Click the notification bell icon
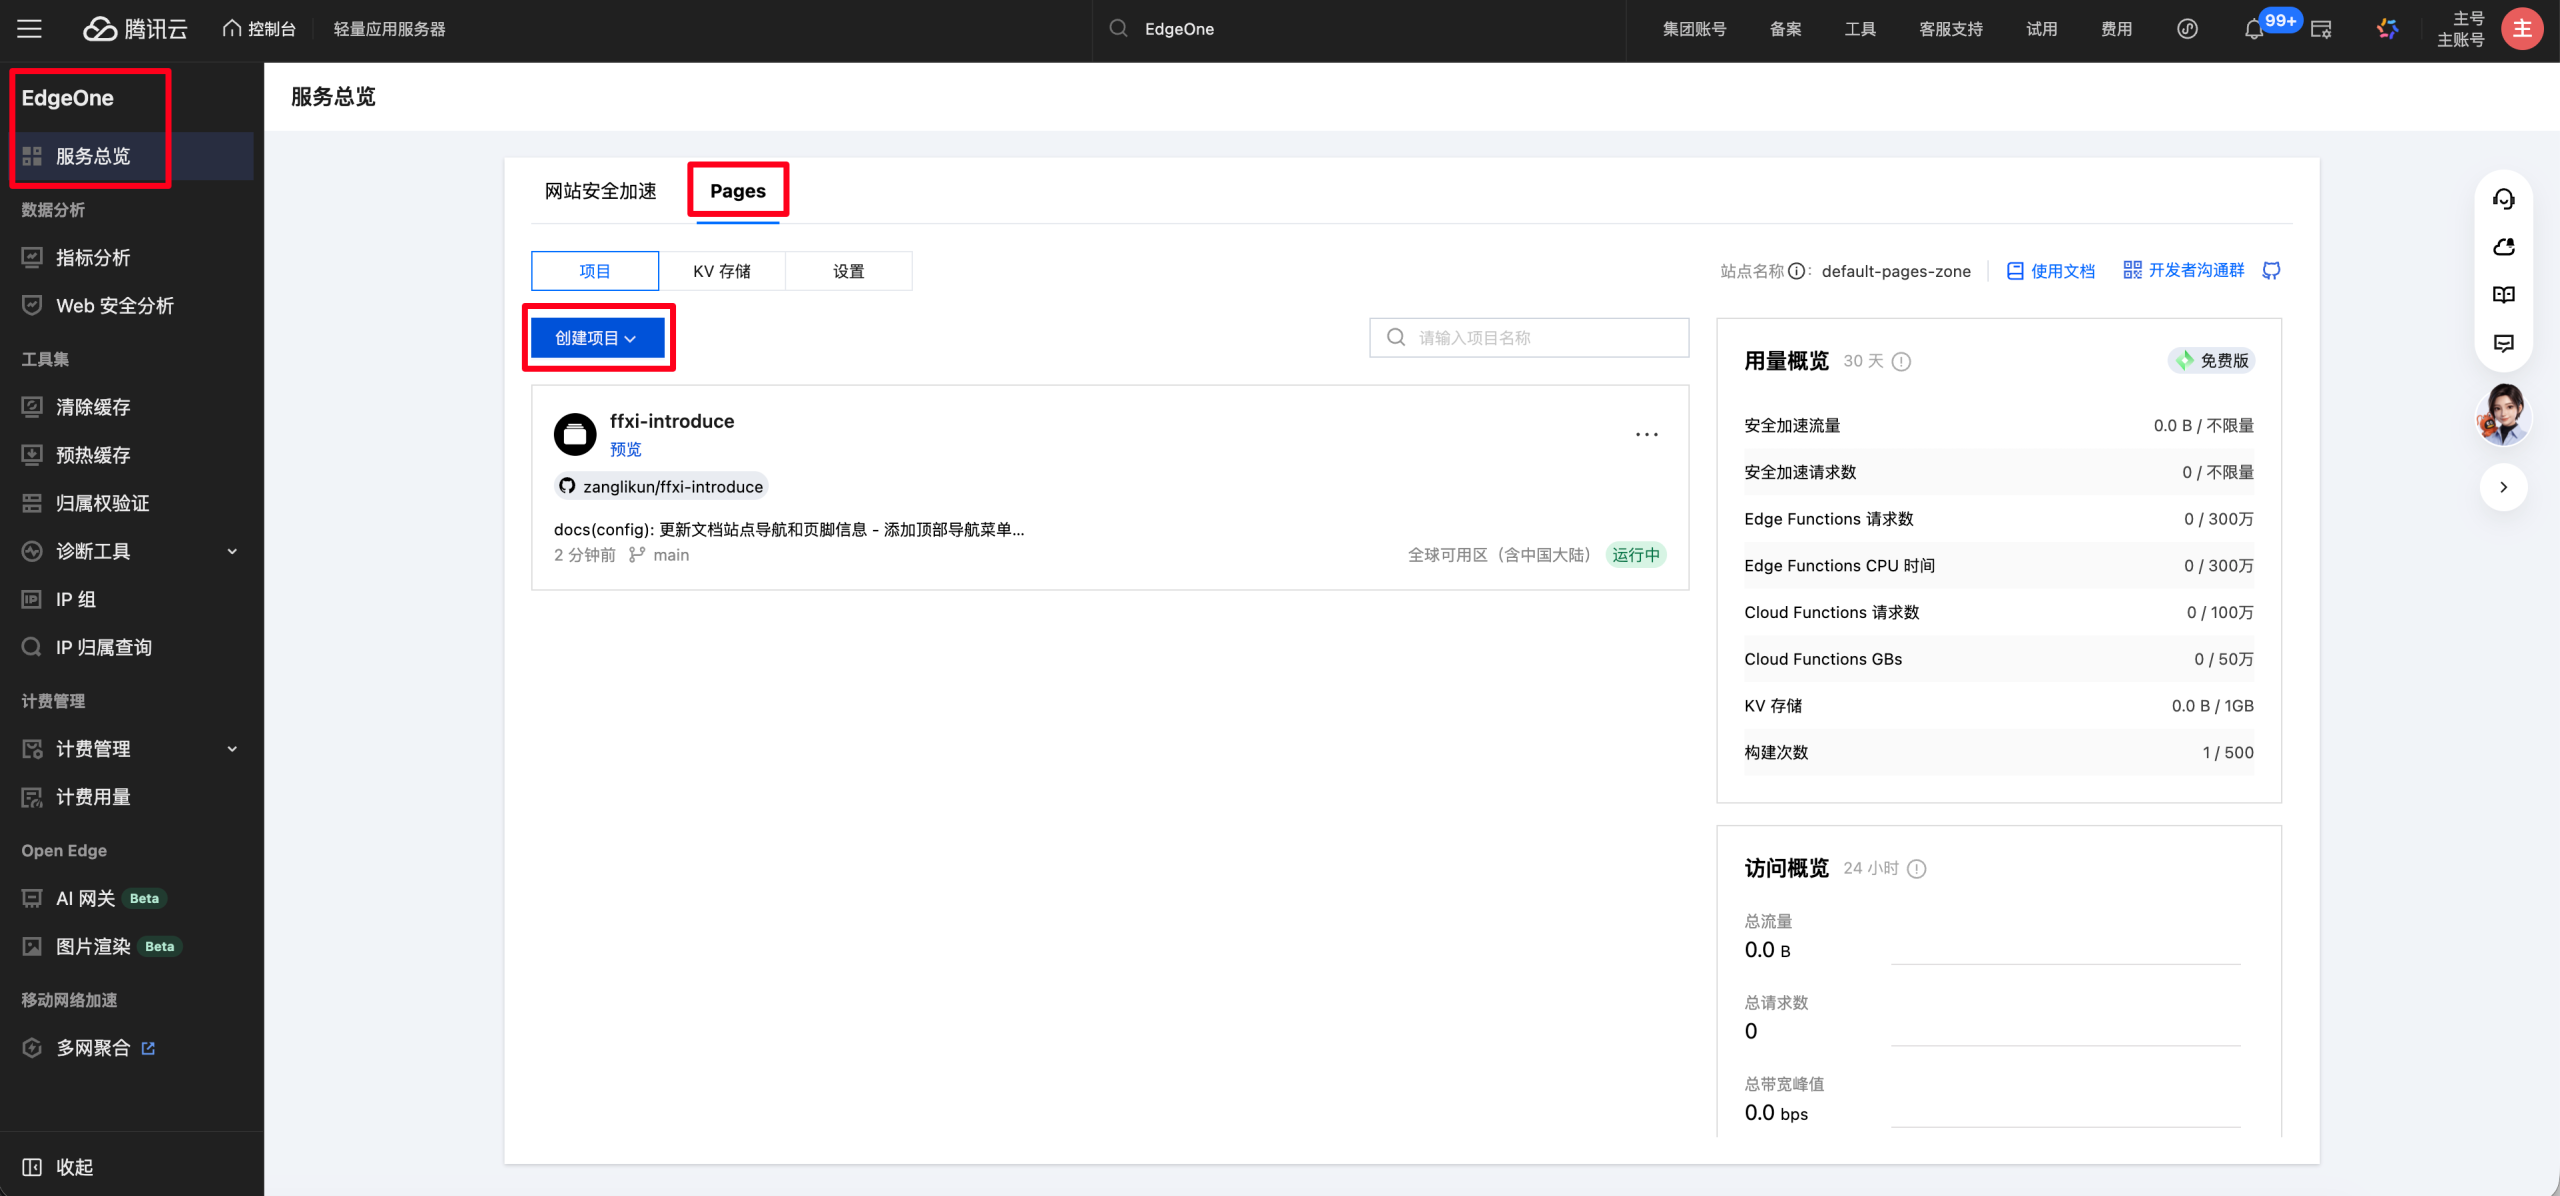This screenshot has width=2560, height=1196. click(x=2253, y=30)
